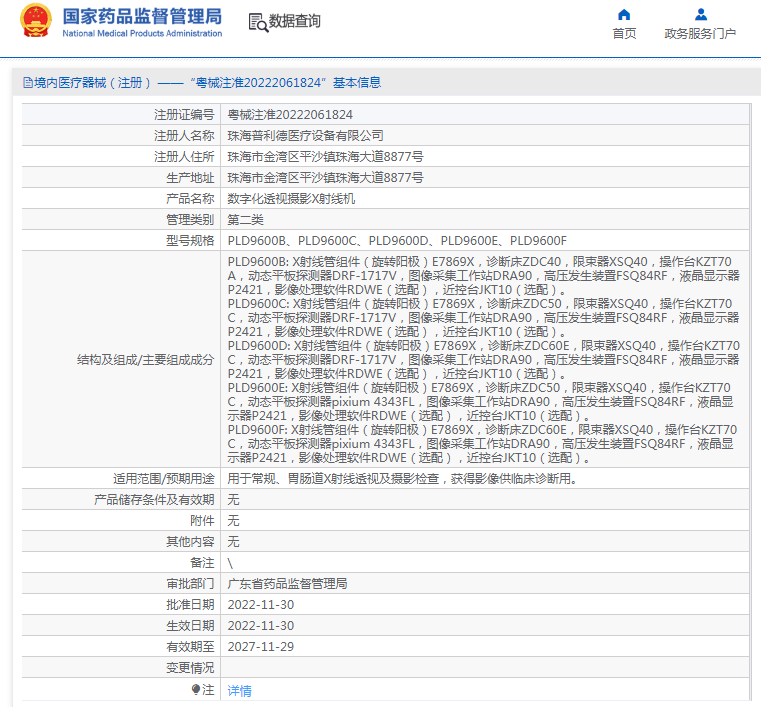This screenshot has width=761, height=707.
Task: Click the 产品储存条件及有效期 label
Action: tap(154, 500)
